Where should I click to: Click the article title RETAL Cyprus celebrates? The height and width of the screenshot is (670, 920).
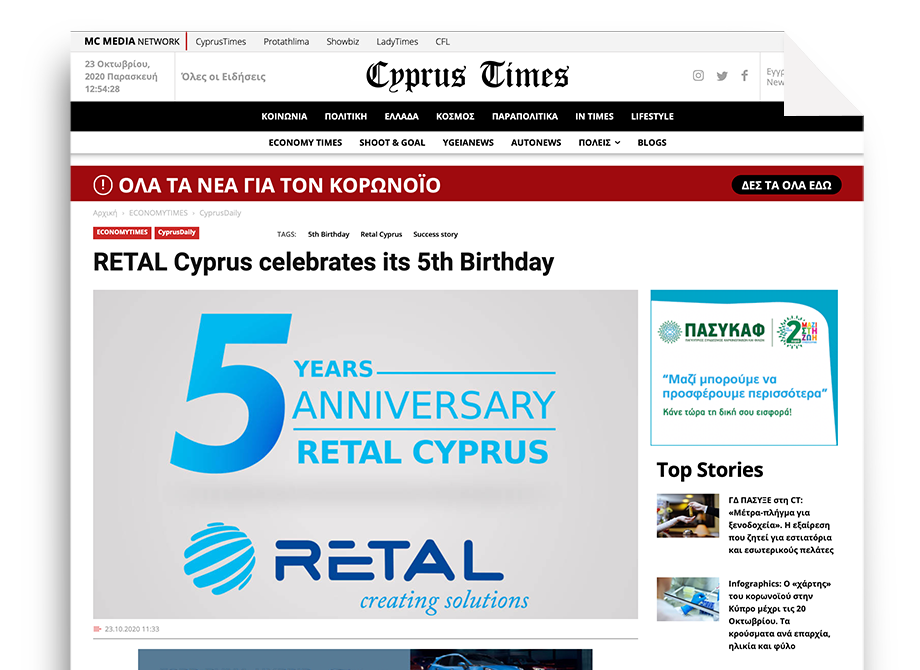[x=323, y=262]
